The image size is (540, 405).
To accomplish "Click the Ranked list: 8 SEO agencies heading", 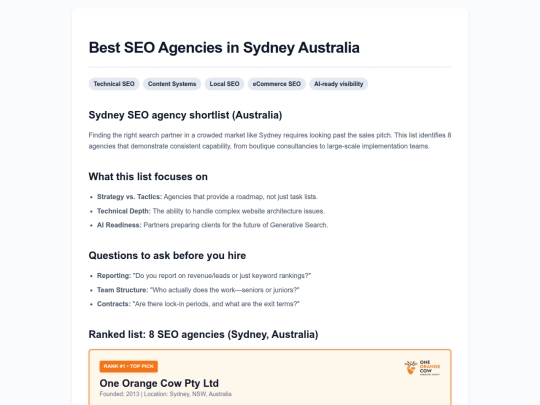I will click(204, 334).
